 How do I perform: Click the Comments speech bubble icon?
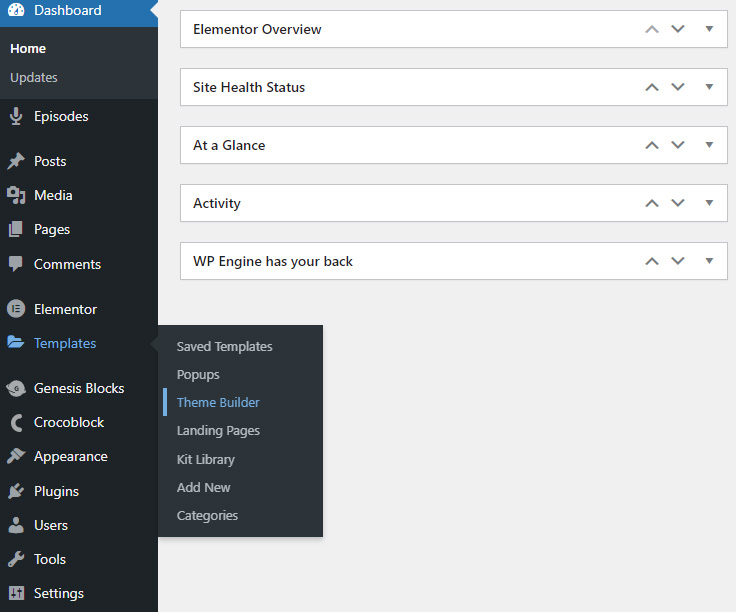(x=15, y=264)
